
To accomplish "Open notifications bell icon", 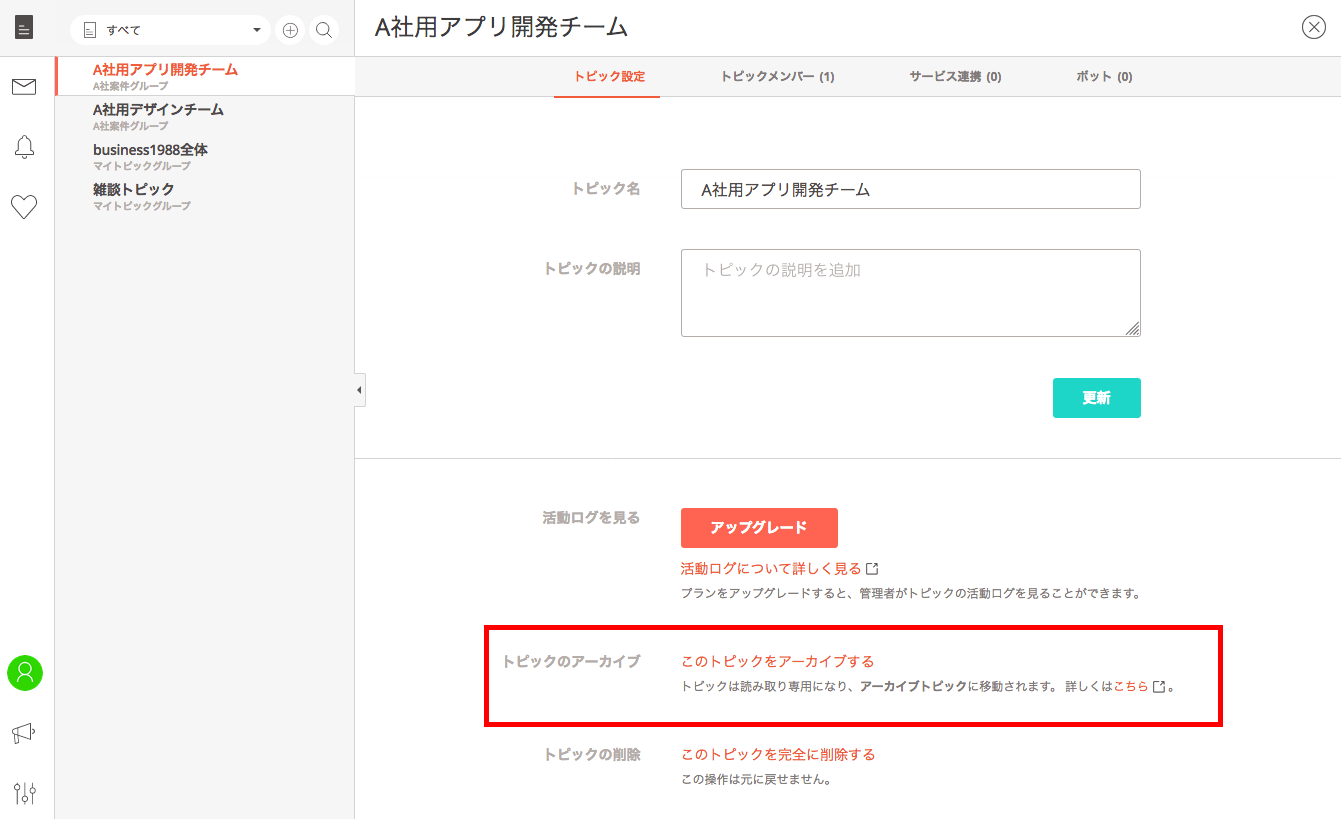I will [x=24, y=147].
